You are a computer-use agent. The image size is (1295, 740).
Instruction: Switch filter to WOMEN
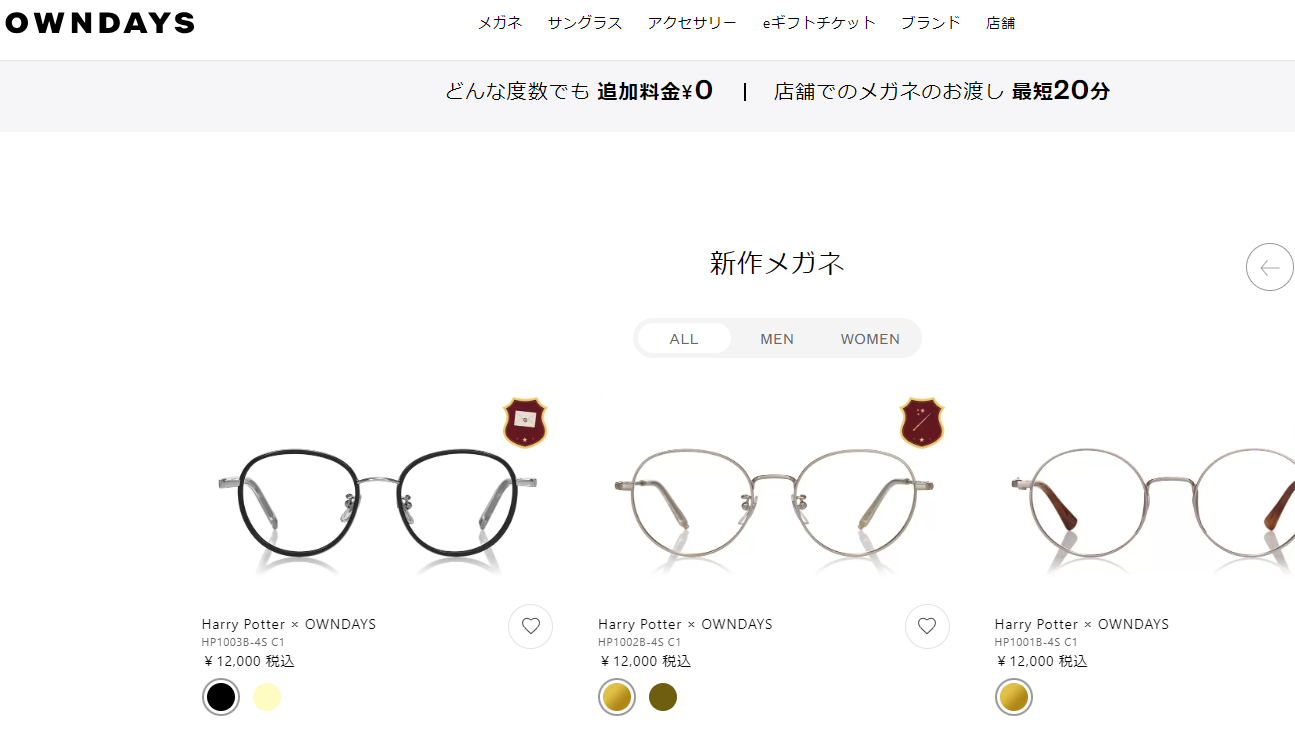[x=870, y=339]
